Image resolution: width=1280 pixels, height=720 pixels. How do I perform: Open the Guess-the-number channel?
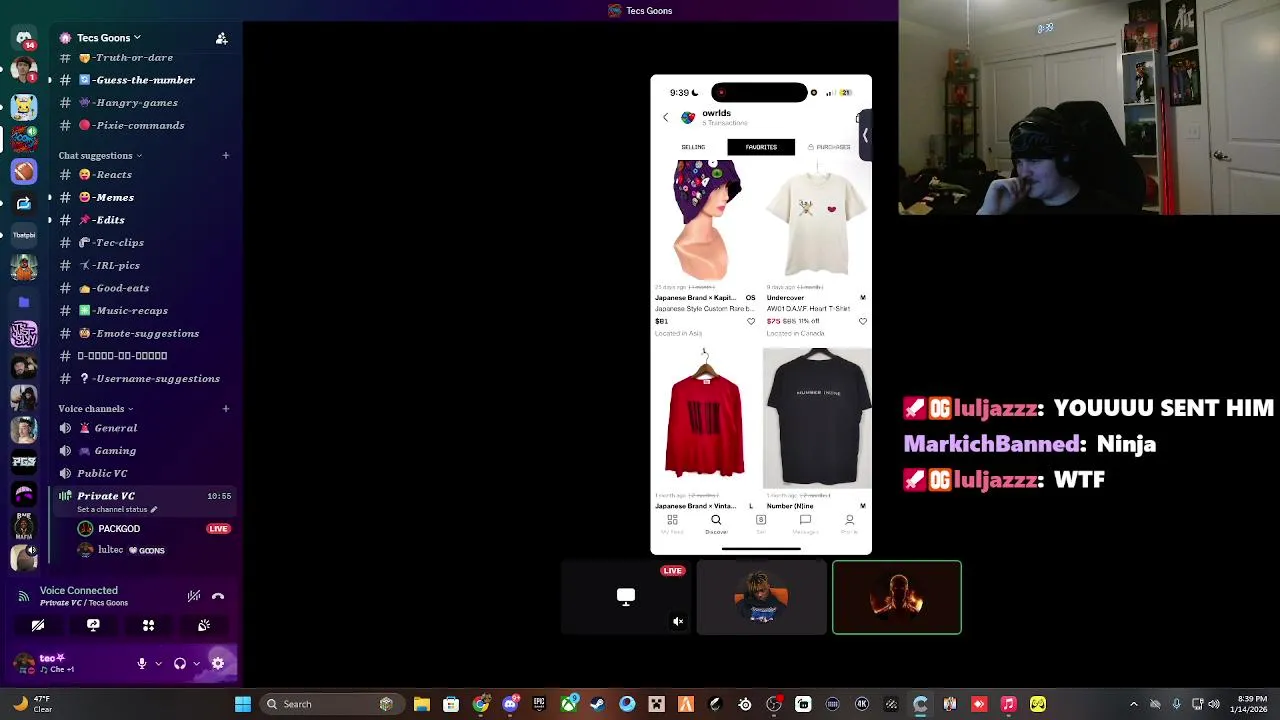(145, 80)
